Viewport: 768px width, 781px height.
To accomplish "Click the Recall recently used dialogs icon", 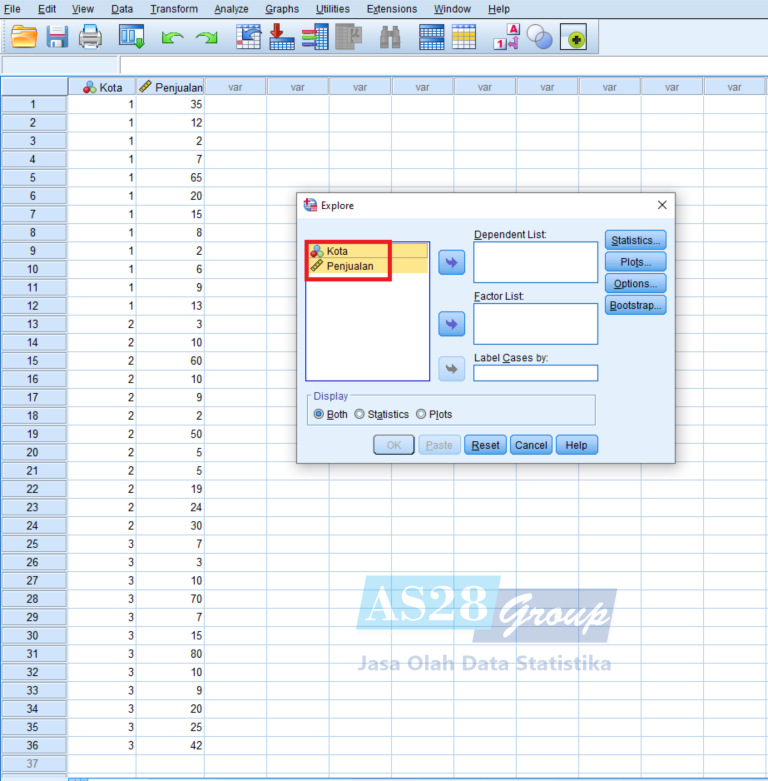I will 132,38.
